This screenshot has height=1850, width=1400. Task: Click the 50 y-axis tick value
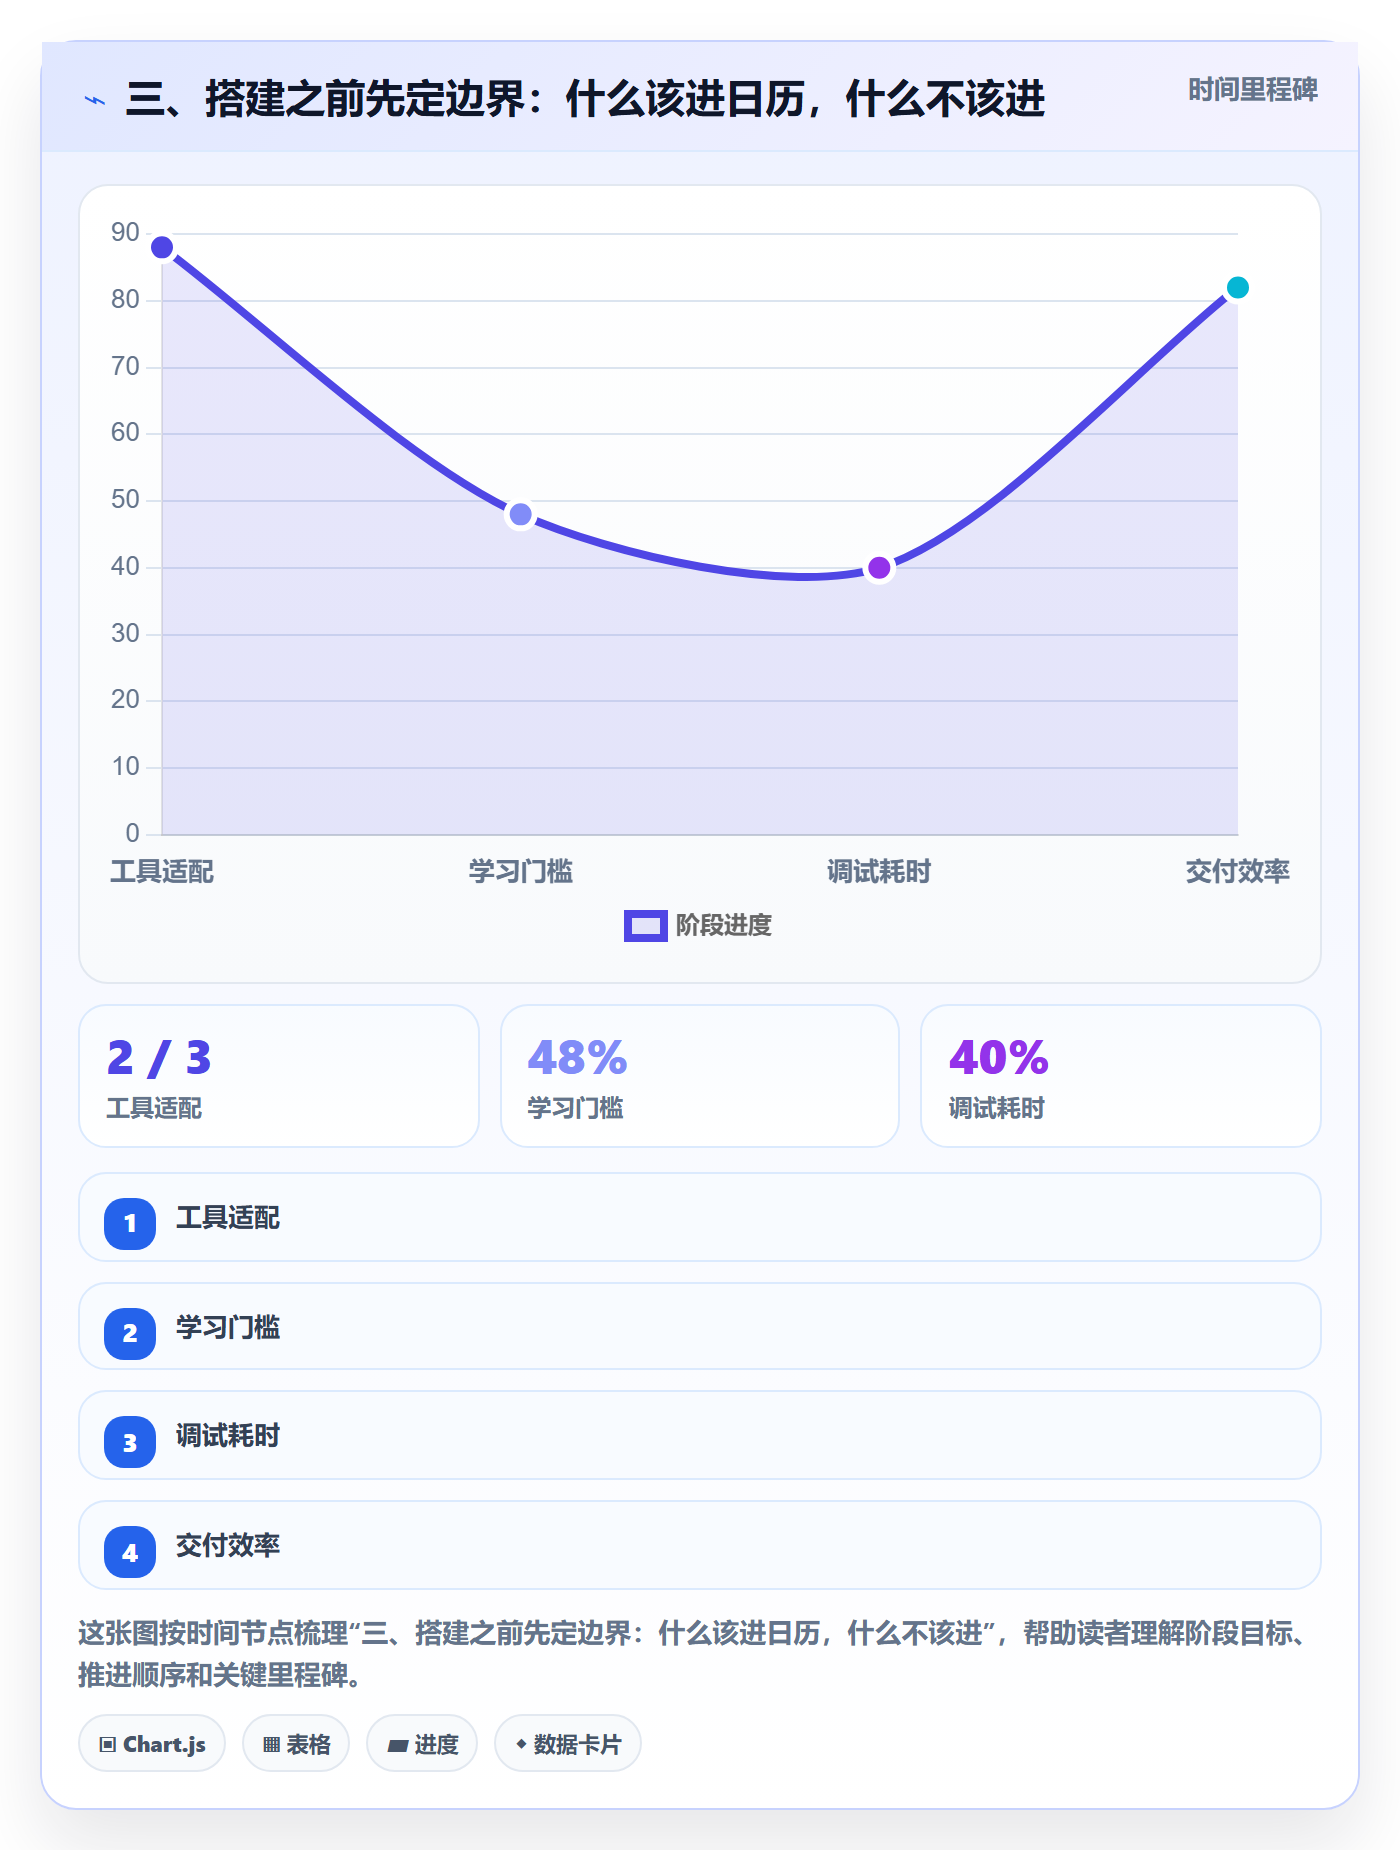[x=125, y=500]
